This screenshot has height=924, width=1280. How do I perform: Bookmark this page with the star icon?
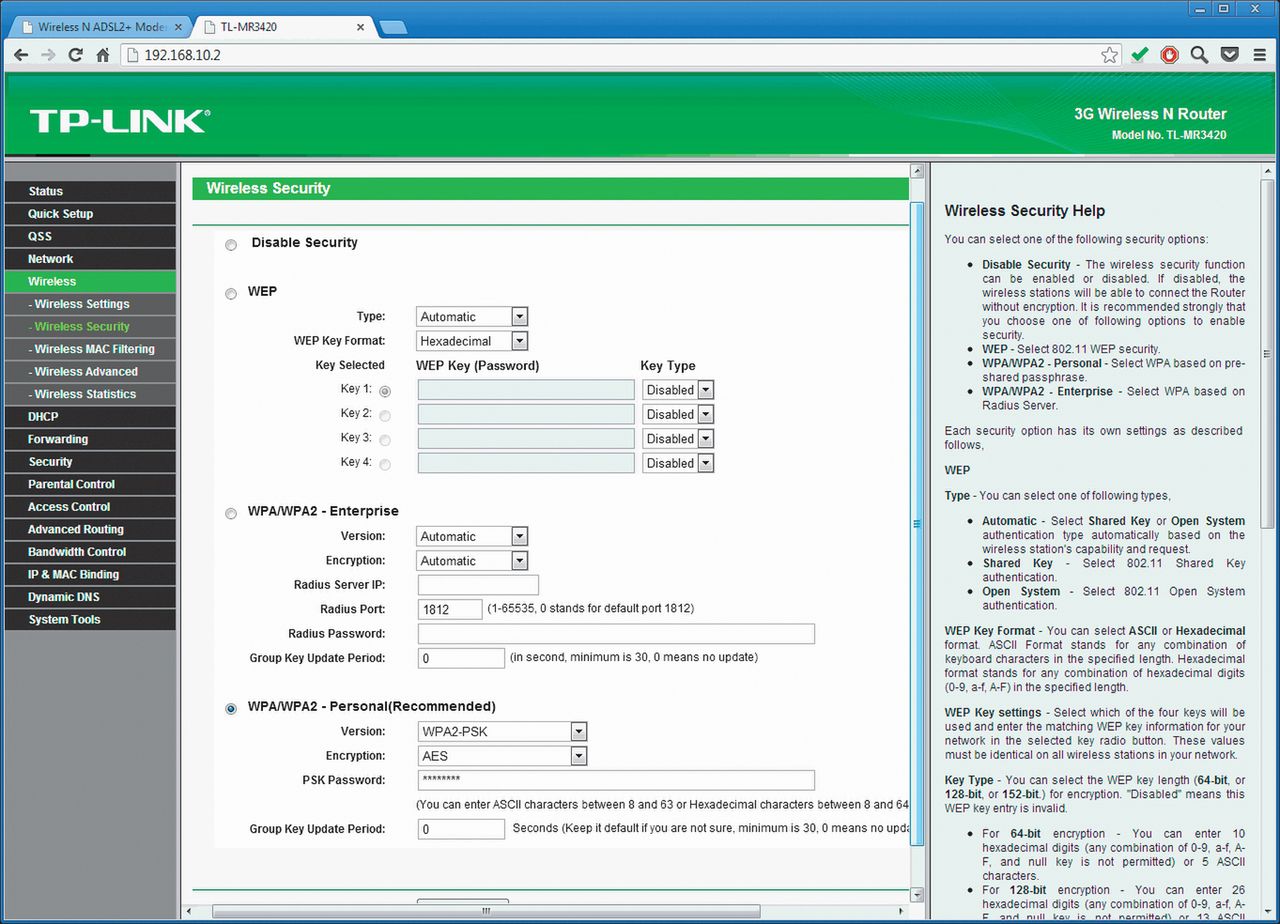pyautogui.click(x=1109, y=55)
